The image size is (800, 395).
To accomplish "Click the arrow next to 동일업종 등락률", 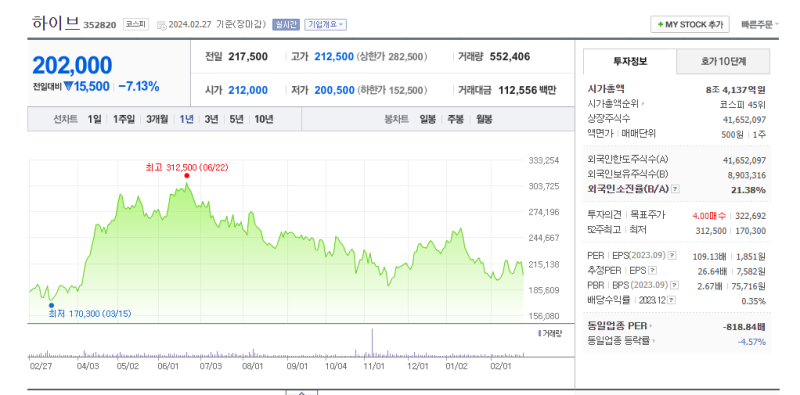I will (x=655, y=340).
